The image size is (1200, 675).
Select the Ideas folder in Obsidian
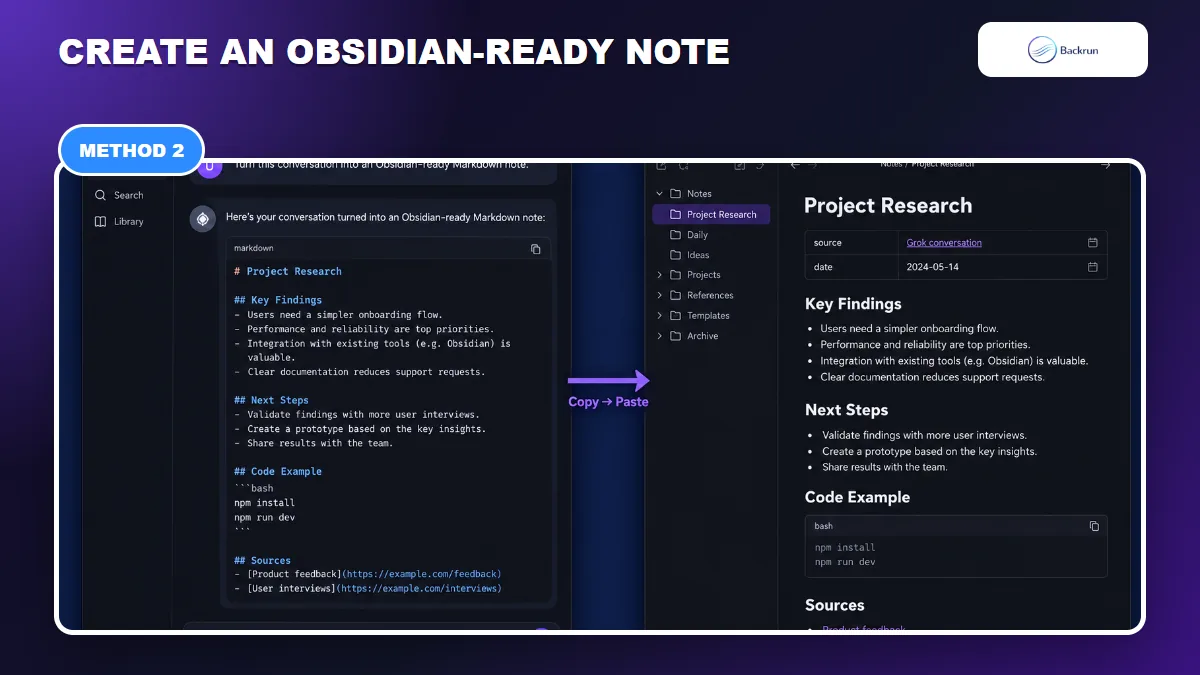[690, 255]
